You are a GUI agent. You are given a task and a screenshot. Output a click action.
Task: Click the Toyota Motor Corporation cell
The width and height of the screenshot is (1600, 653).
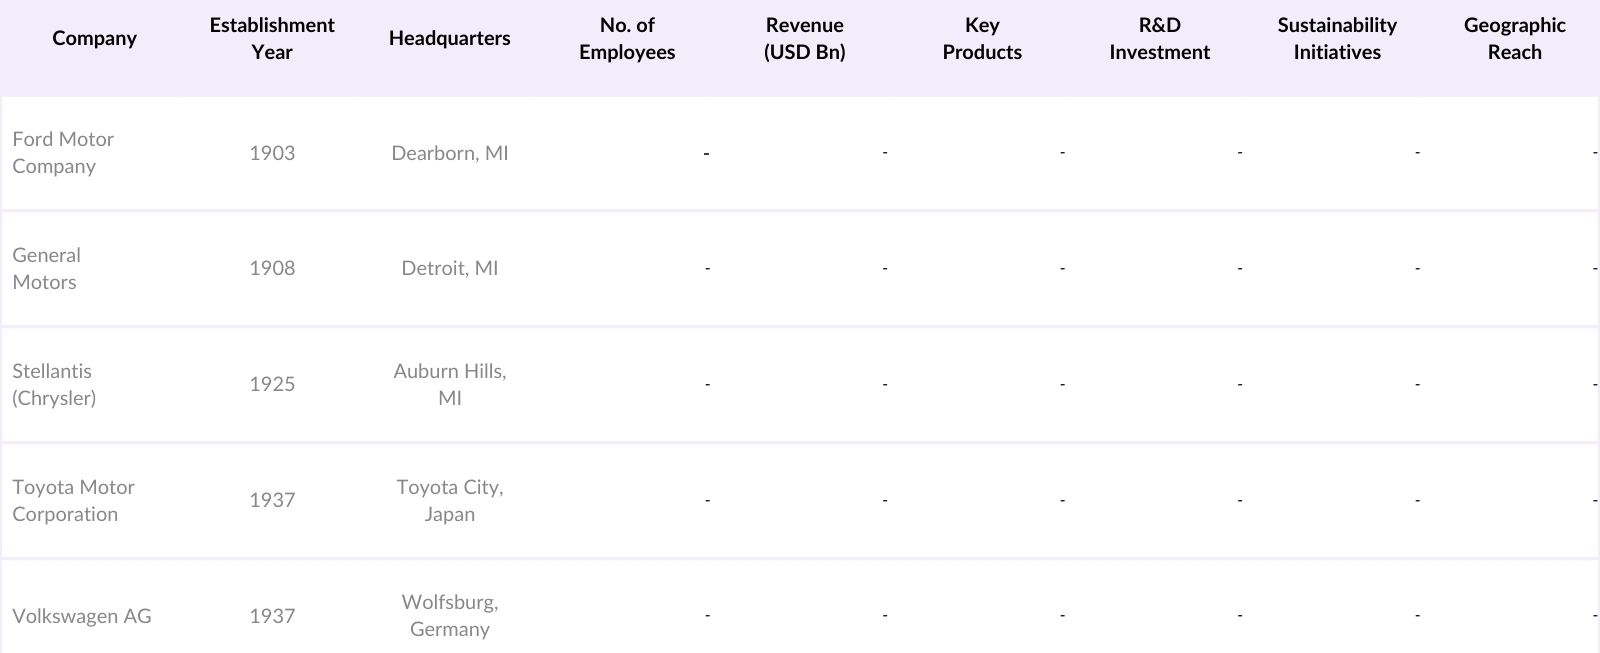pos(73,501)
